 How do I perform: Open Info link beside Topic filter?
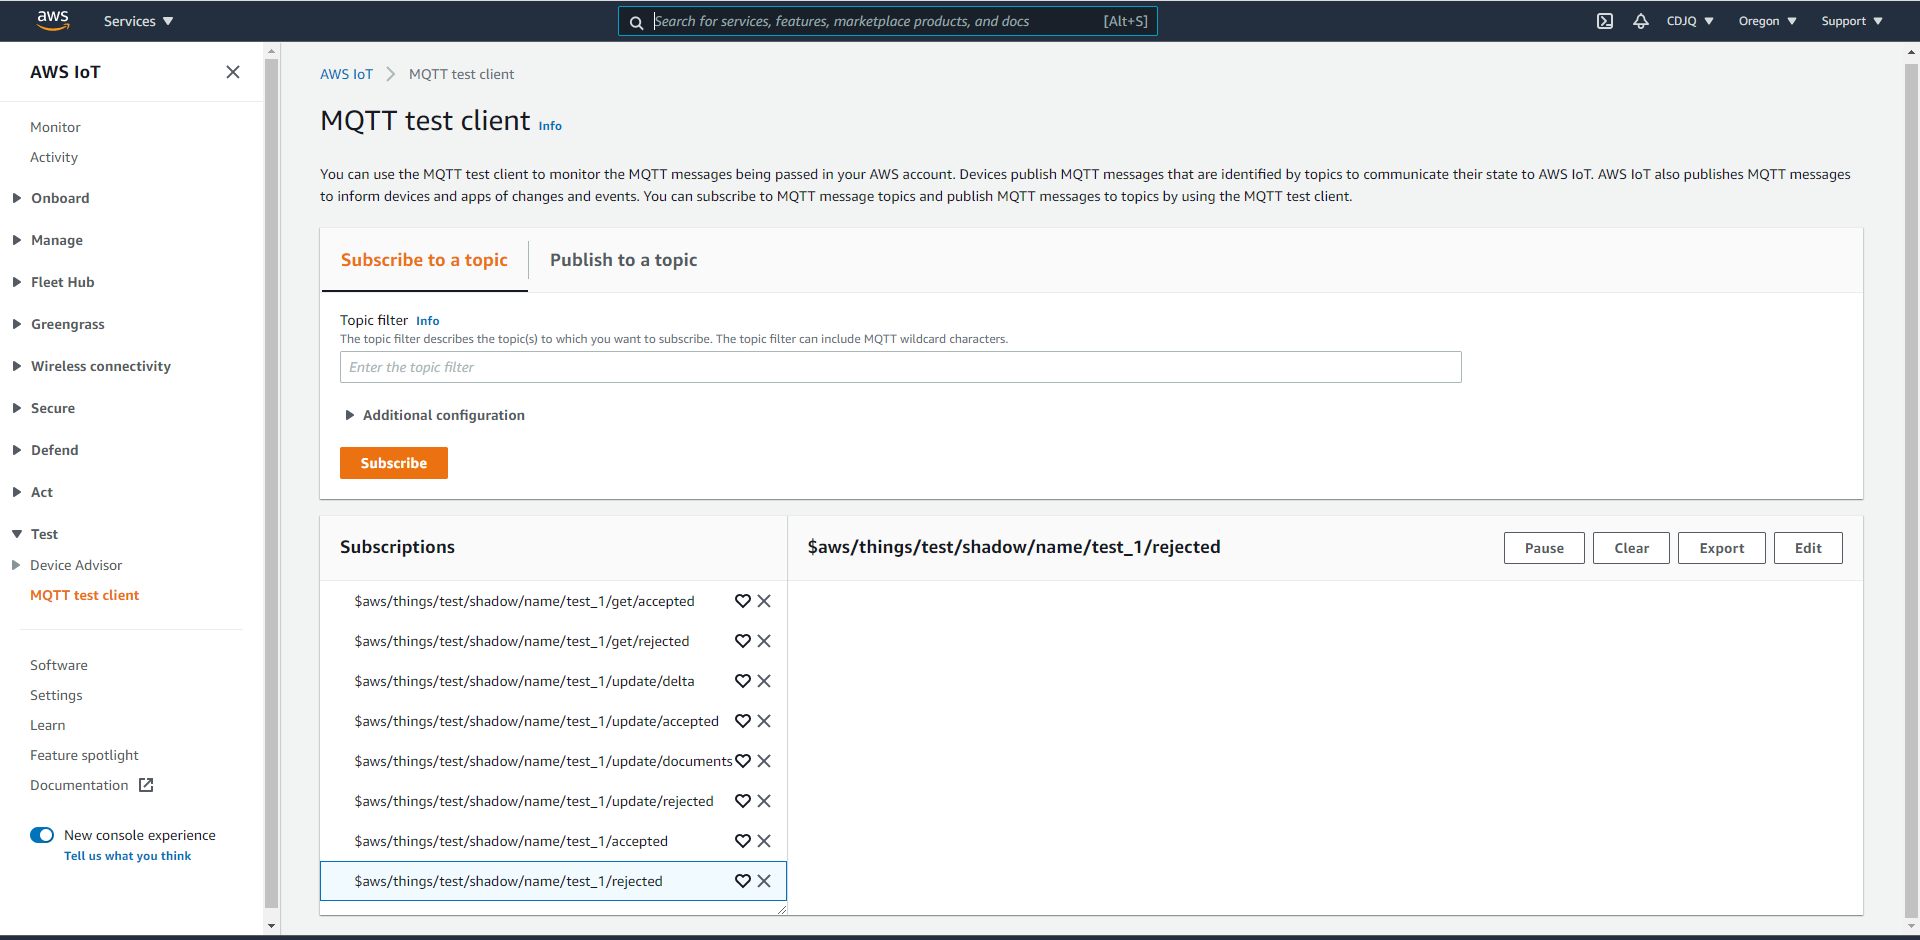[x=427, y=321]
